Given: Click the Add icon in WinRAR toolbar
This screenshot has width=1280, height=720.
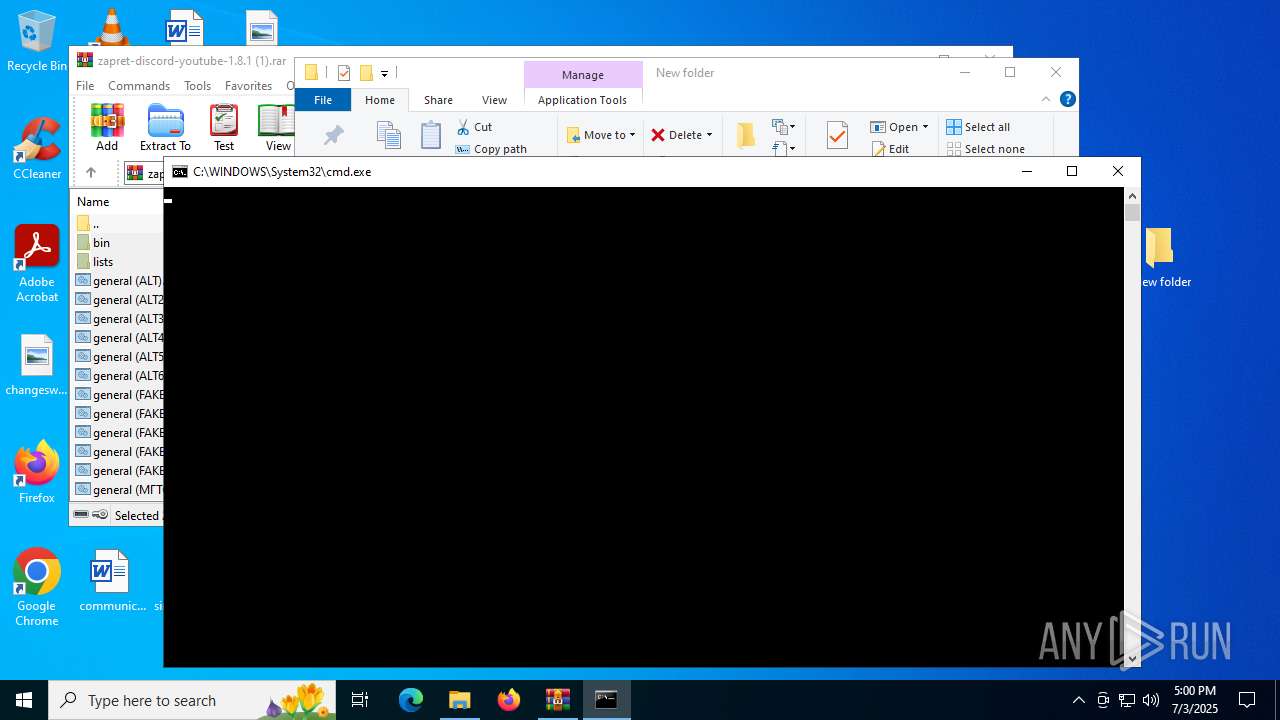Looking at the screenshot, I should tap(107, 127).
